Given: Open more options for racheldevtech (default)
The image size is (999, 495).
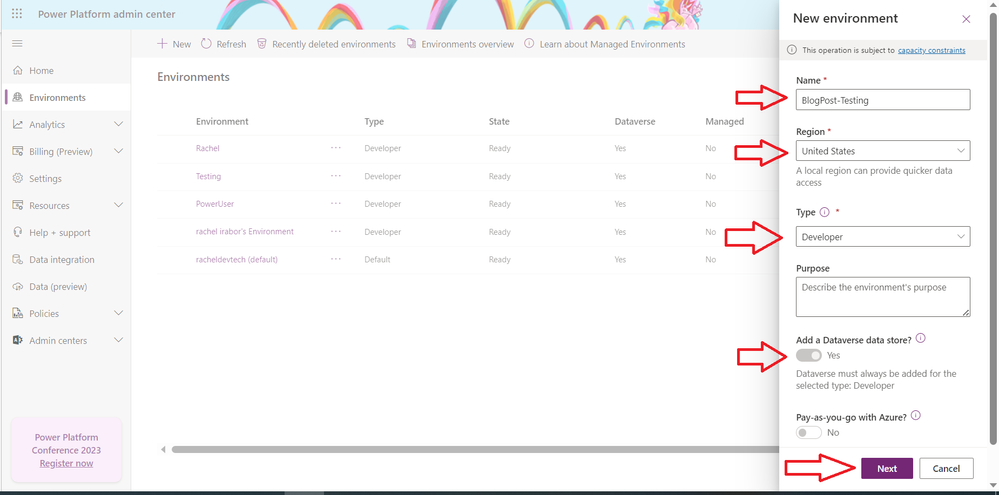Looking at the screenshot, I should (336, 259).
